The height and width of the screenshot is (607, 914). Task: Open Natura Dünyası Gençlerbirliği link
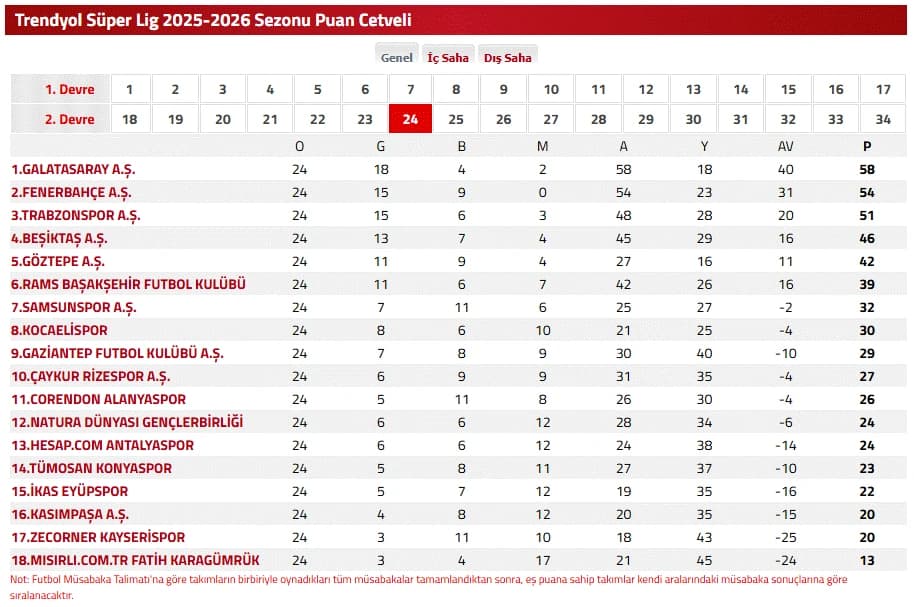click(x=127, y=422)
